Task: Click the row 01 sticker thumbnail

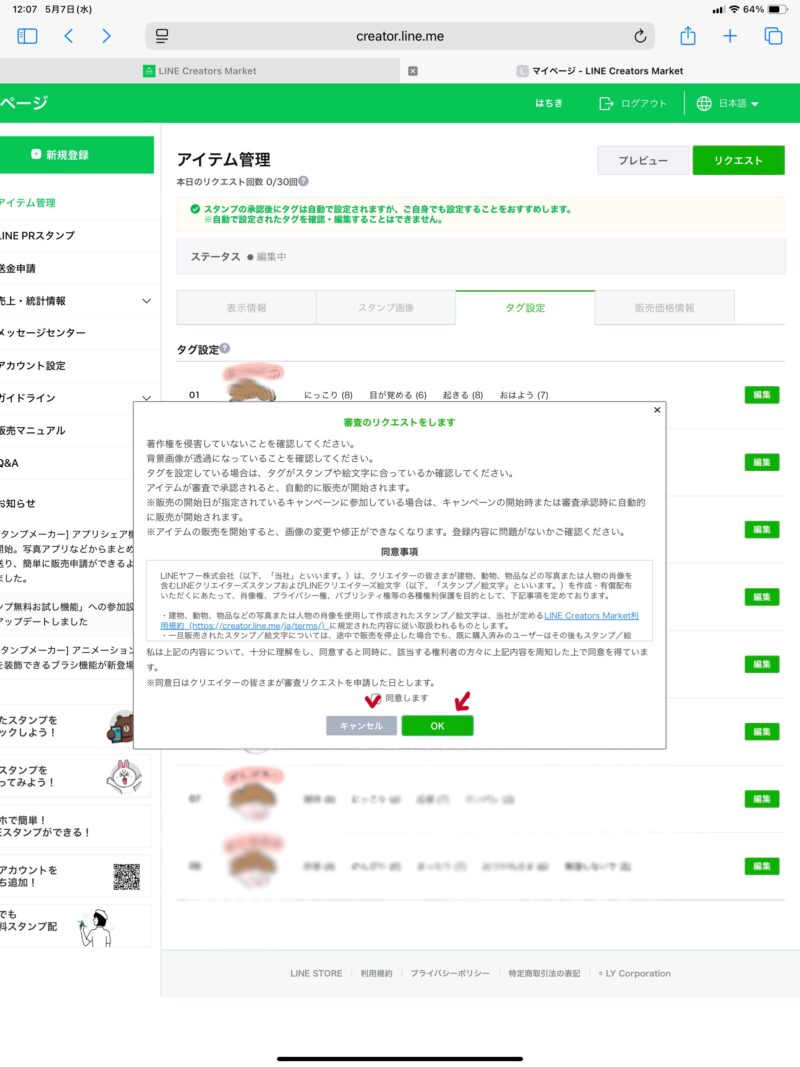Action: 252,384
